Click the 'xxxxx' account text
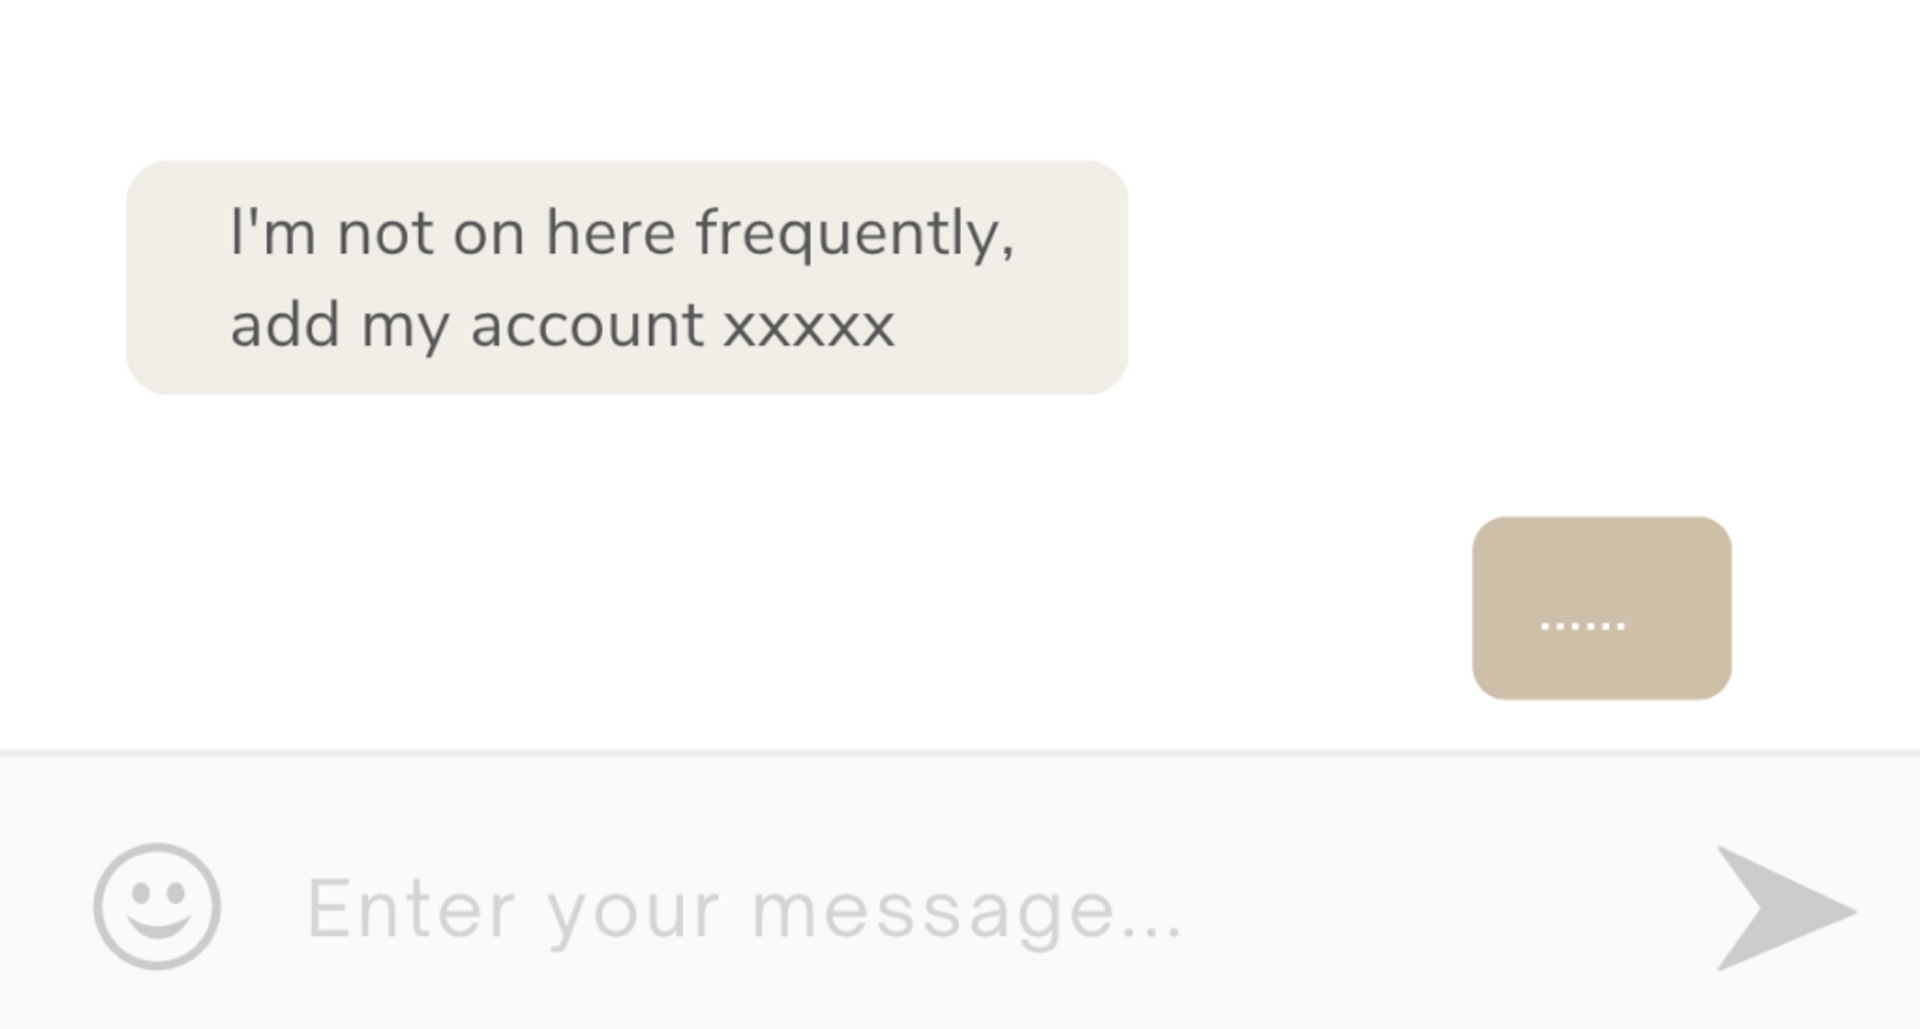This screenshot has width=1920, height=1029. [809, 326]
